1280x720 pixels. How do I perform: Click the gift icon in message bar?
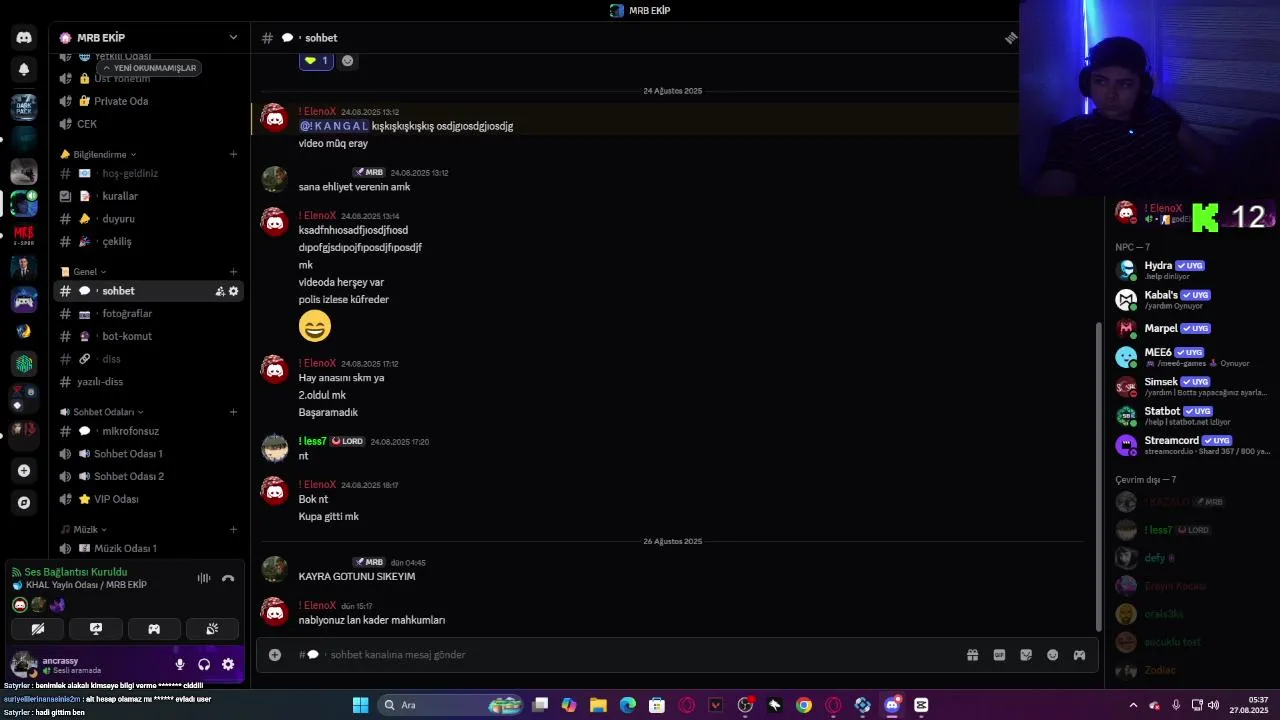point(972,655)
